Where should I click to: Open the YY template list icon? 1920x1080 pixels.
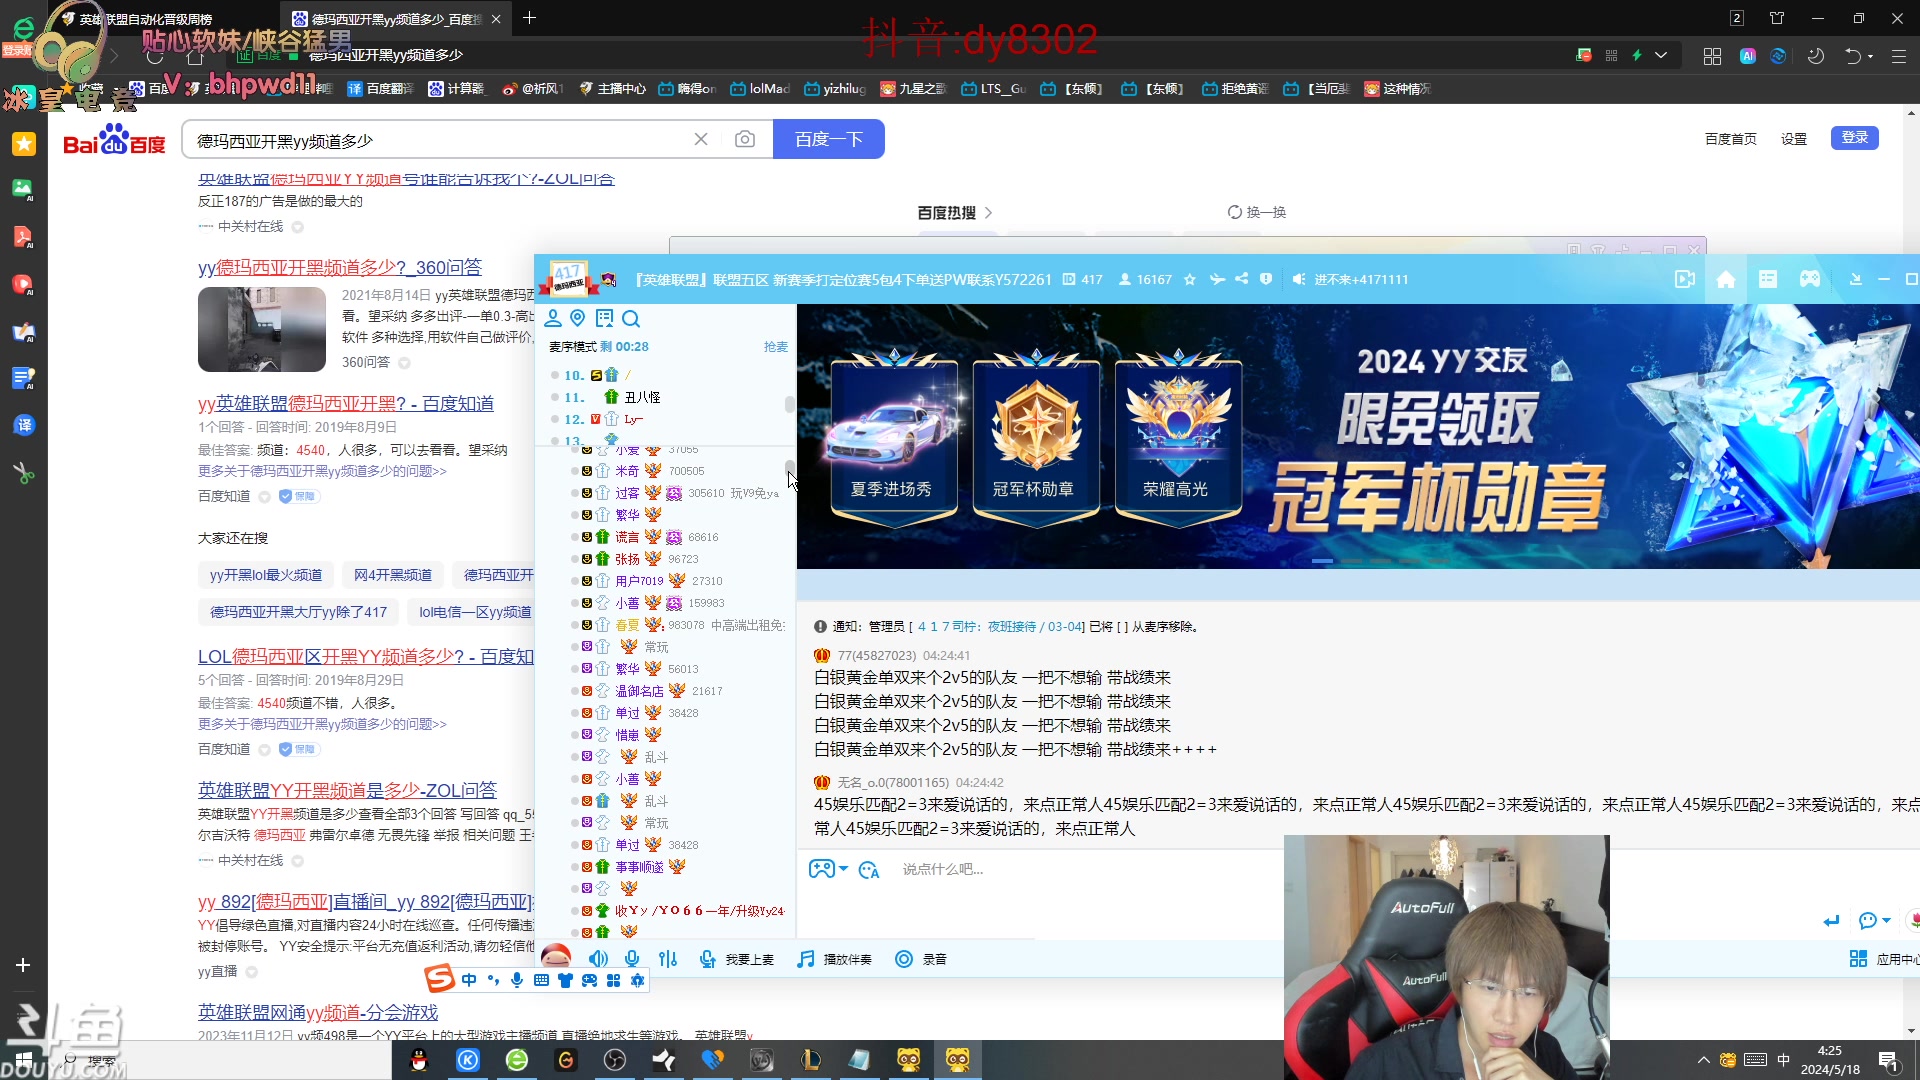coord(1768,279)
